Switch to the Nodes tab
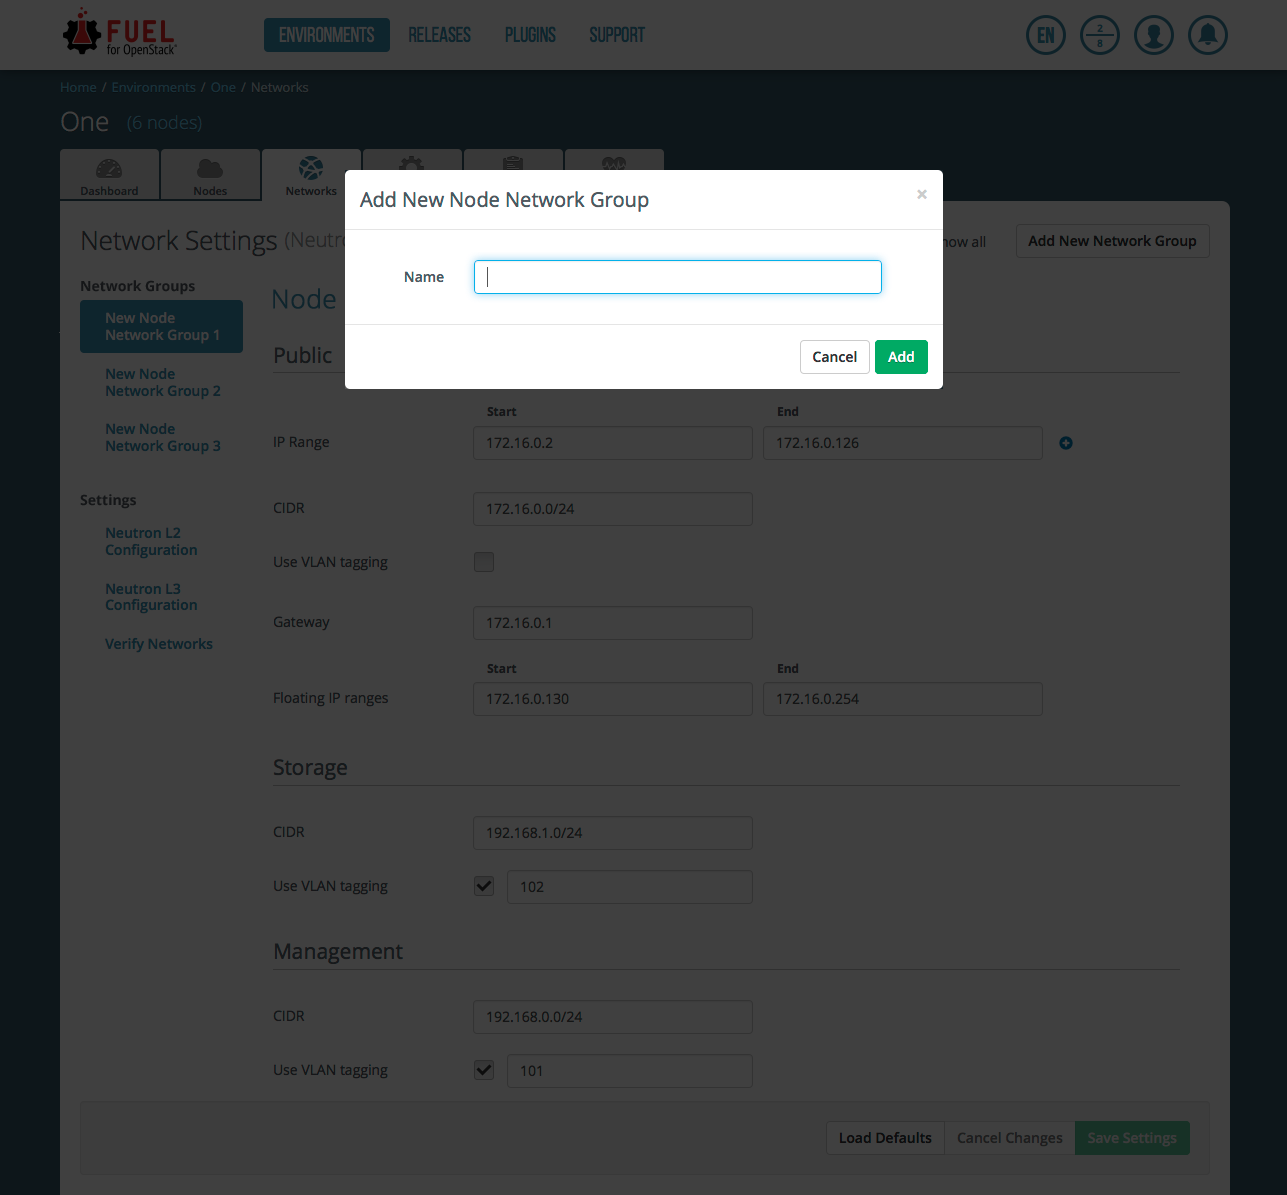The image size is (1287, 1195). point(210,176)
